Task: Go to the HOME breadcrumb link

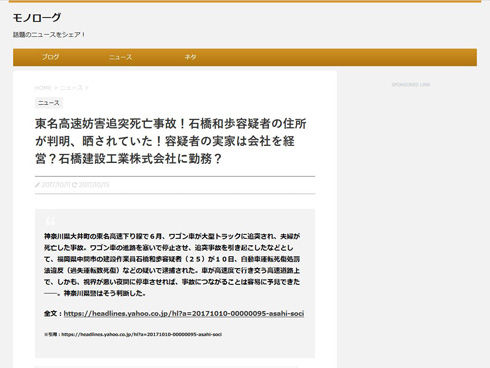Action: (x=43, y=88)
